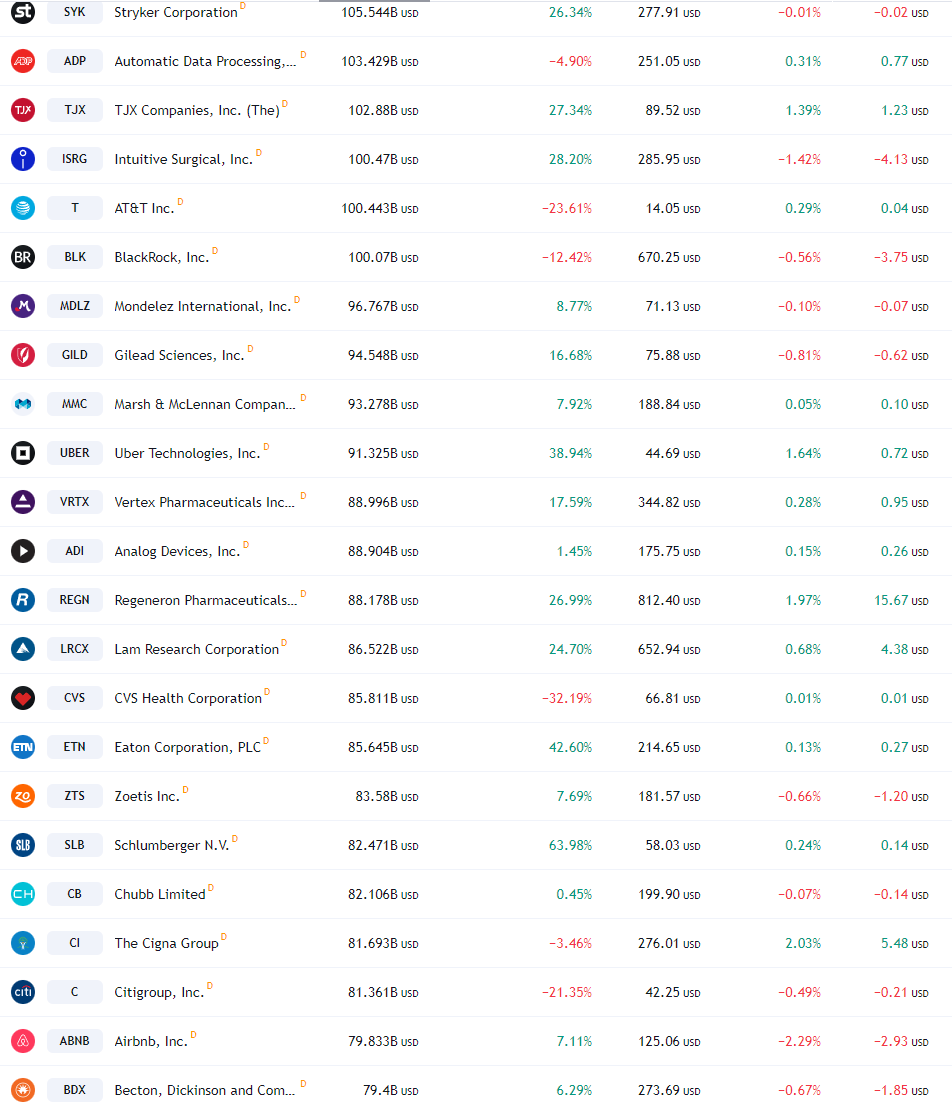
Task: Click the -32.19% change value
Action: tap(567, 699)
